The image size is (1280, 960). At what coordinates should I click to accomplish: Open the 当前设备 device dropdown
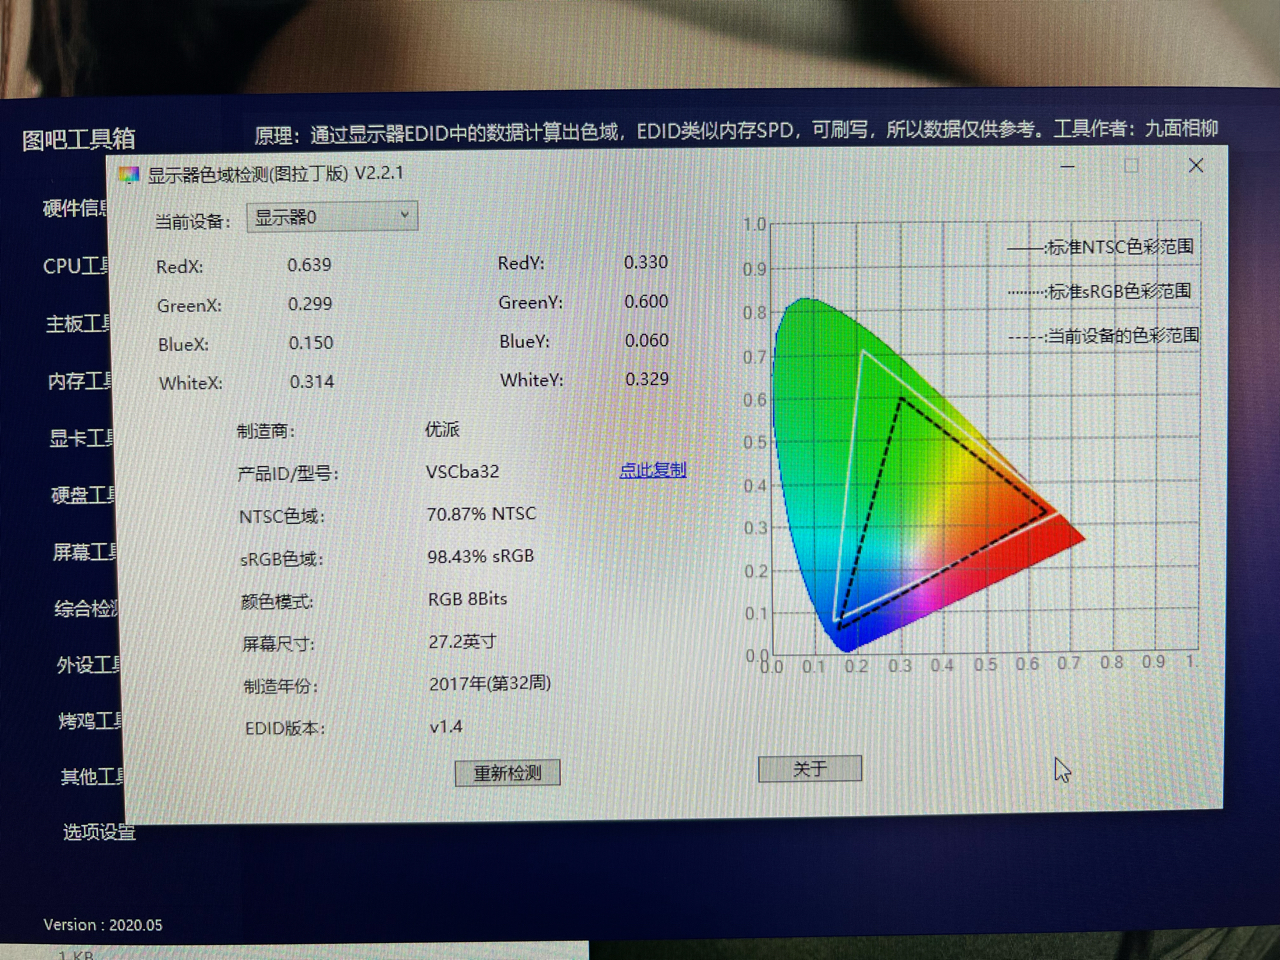click(x=404, y=215)
